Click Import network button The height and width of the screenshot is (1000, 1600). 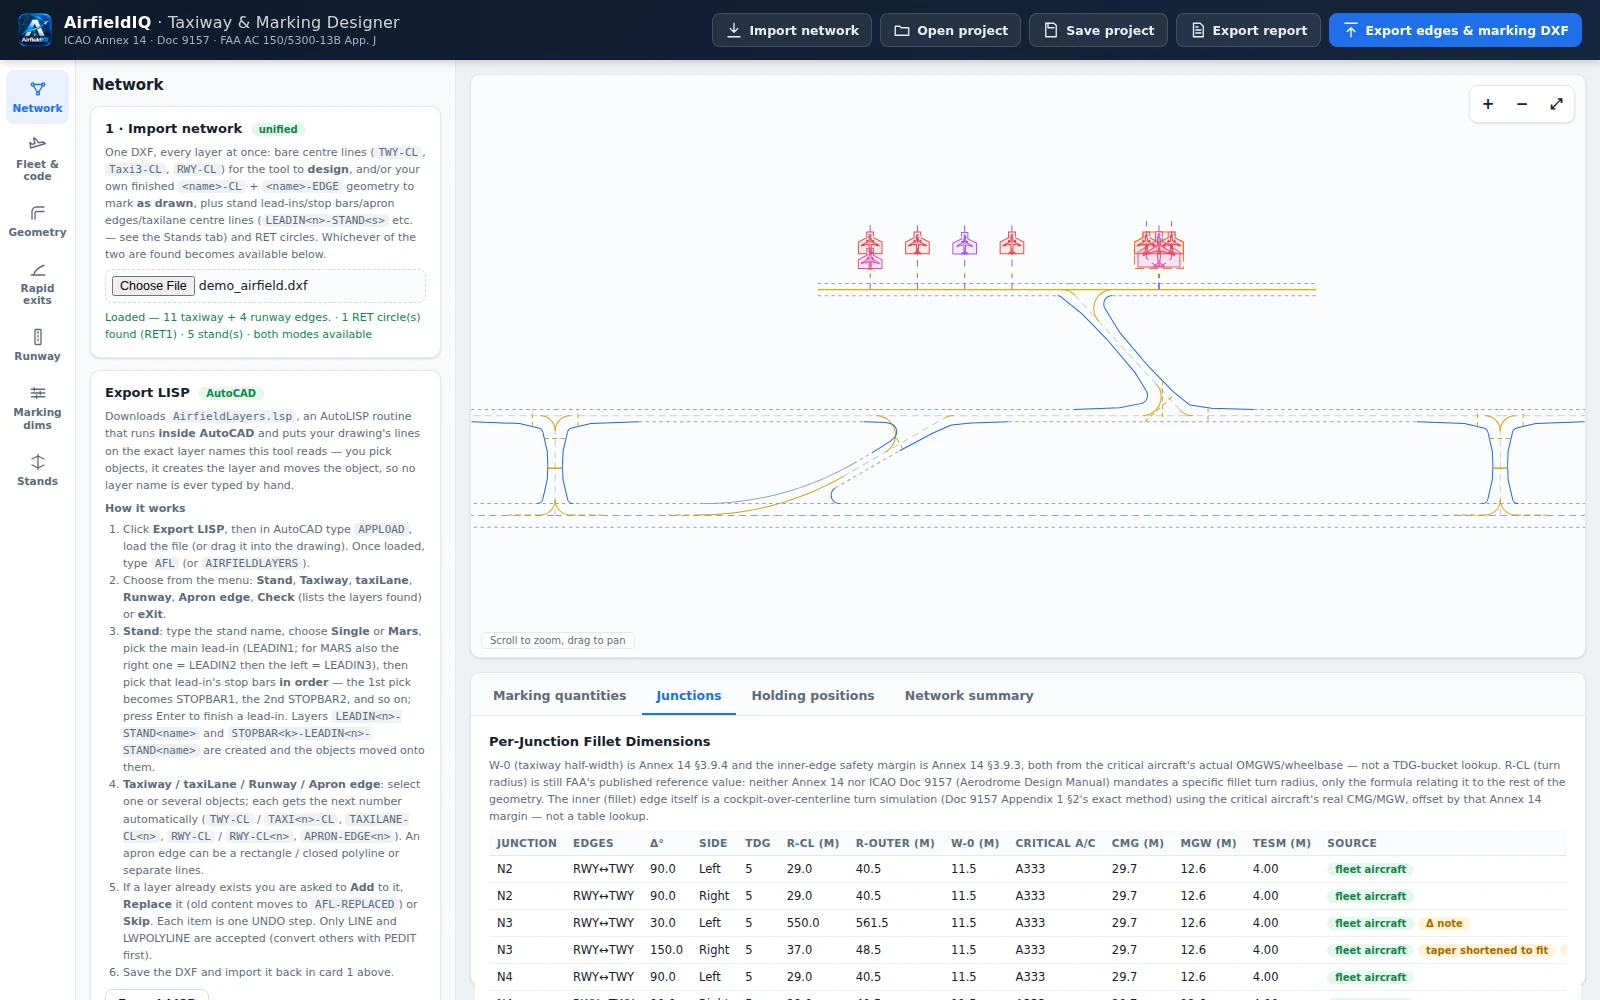pos(792,30)
